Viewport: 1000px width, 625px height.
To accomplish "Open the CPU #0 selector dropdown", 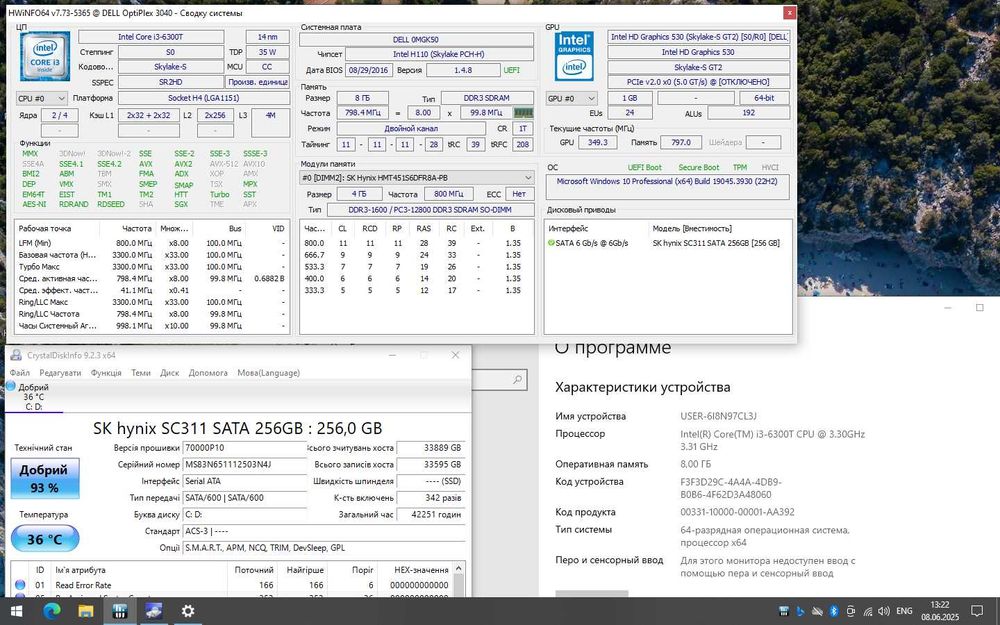I will tap(41, 98).
